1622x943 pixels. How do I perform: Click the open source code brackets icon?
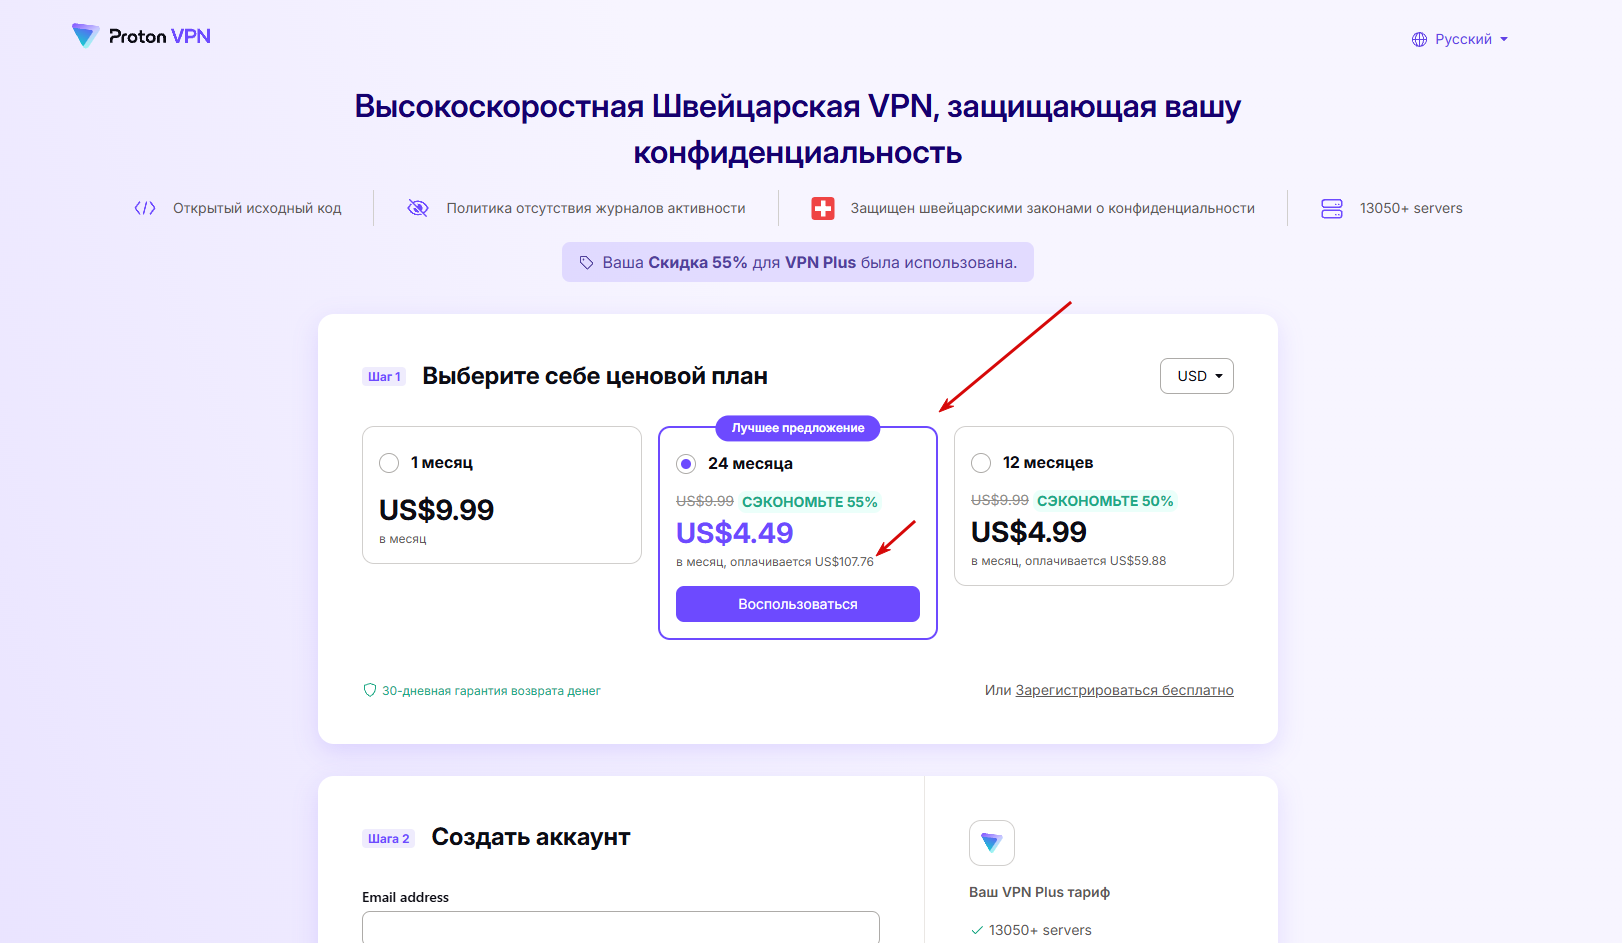point(145,208)
